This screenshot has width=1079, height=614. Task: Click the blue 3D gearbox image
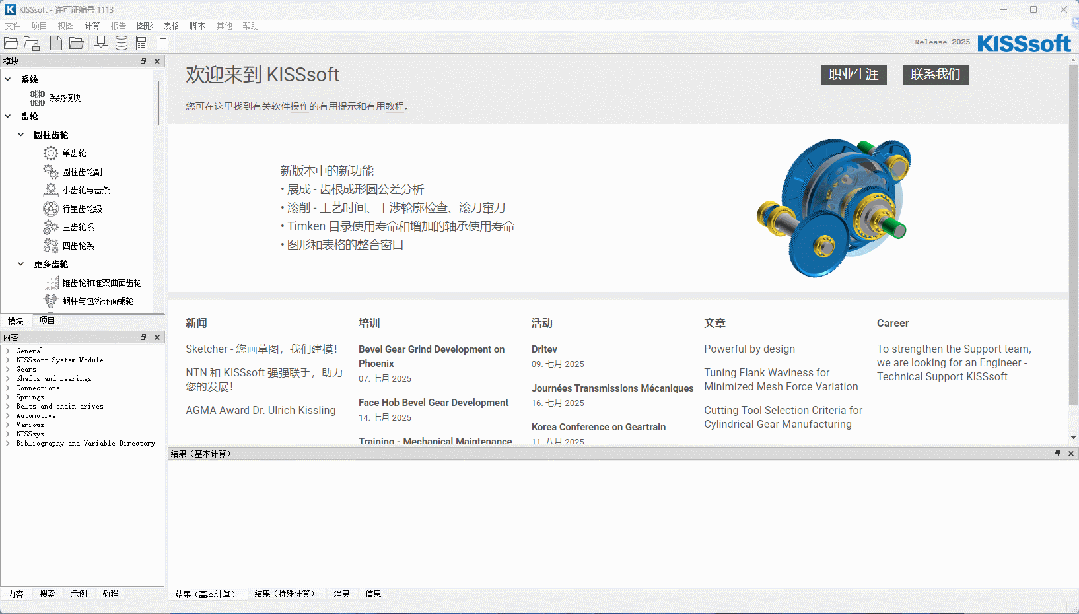[833, 207]
